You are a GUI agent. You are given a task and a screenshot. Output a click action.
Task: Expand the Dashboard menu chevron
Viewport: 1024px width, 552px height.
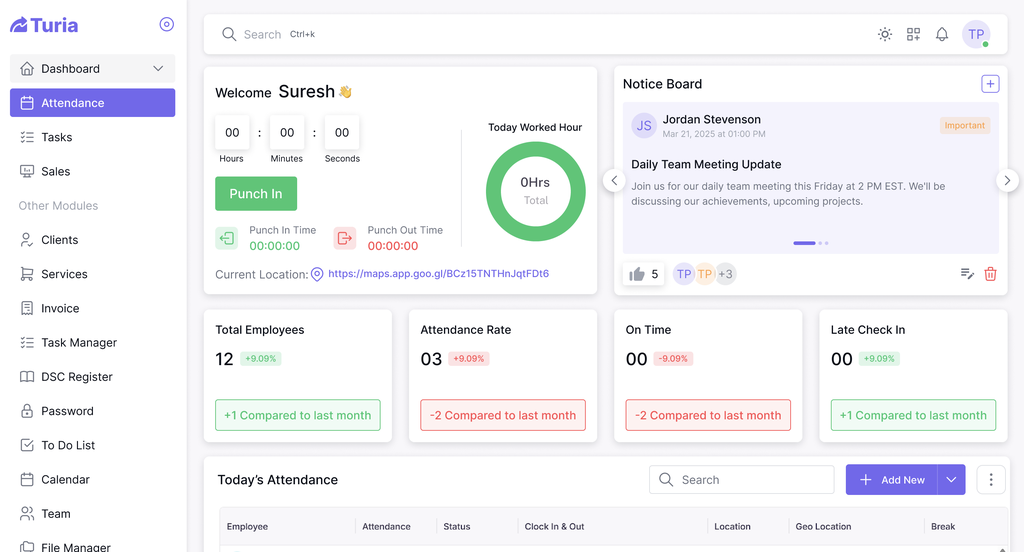[158, 69]
